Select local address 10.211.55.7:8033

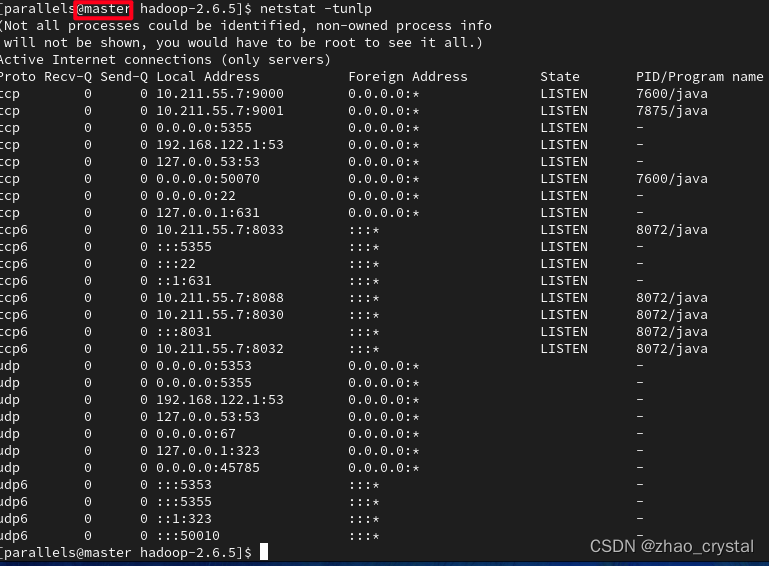(220, 230)
